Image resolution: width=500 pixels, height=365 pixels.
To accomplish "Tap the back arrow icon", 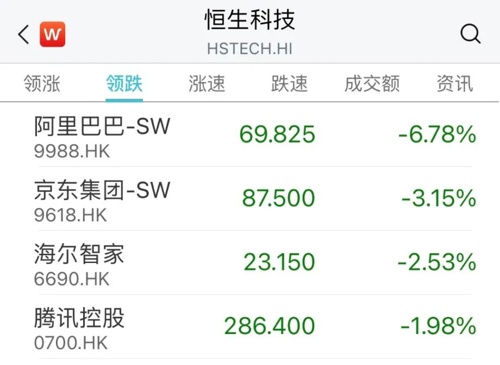I will [23, 34].
